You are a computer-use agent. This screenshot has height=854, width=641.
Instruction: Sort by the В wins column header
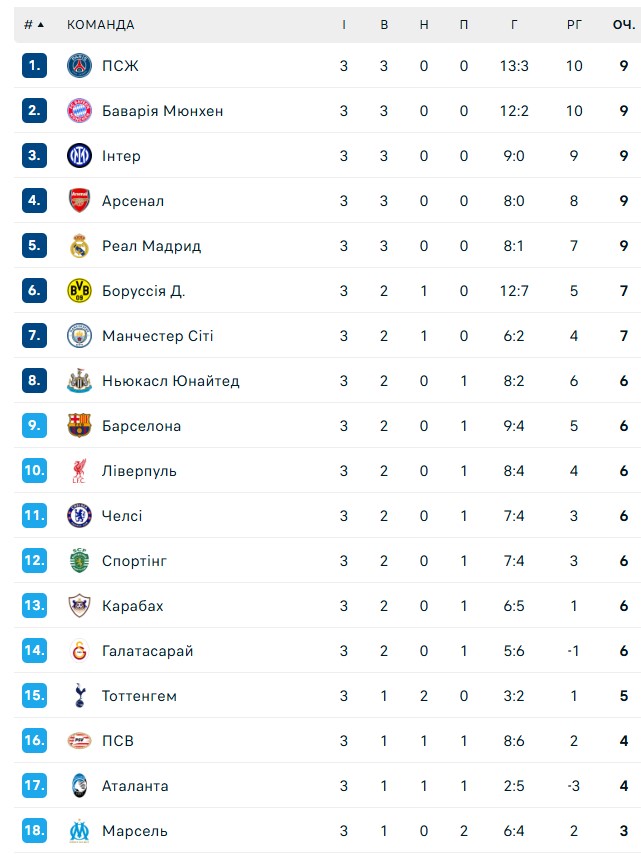(x=384, y=24)
